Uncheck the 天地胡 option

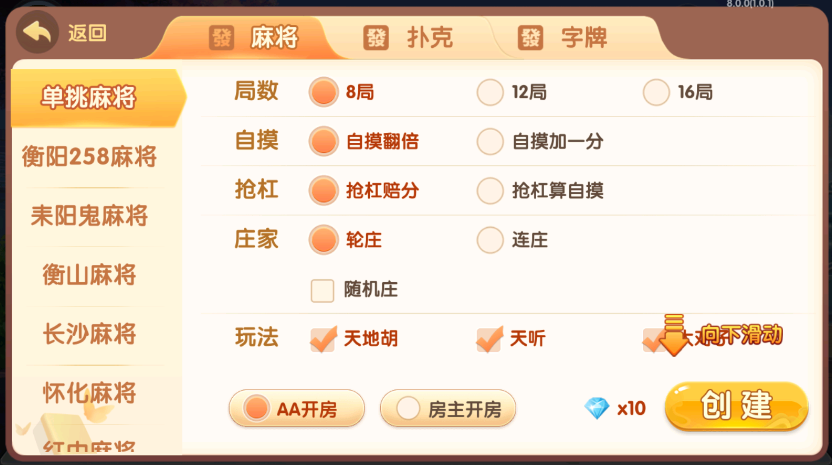(x=322, y=339)
